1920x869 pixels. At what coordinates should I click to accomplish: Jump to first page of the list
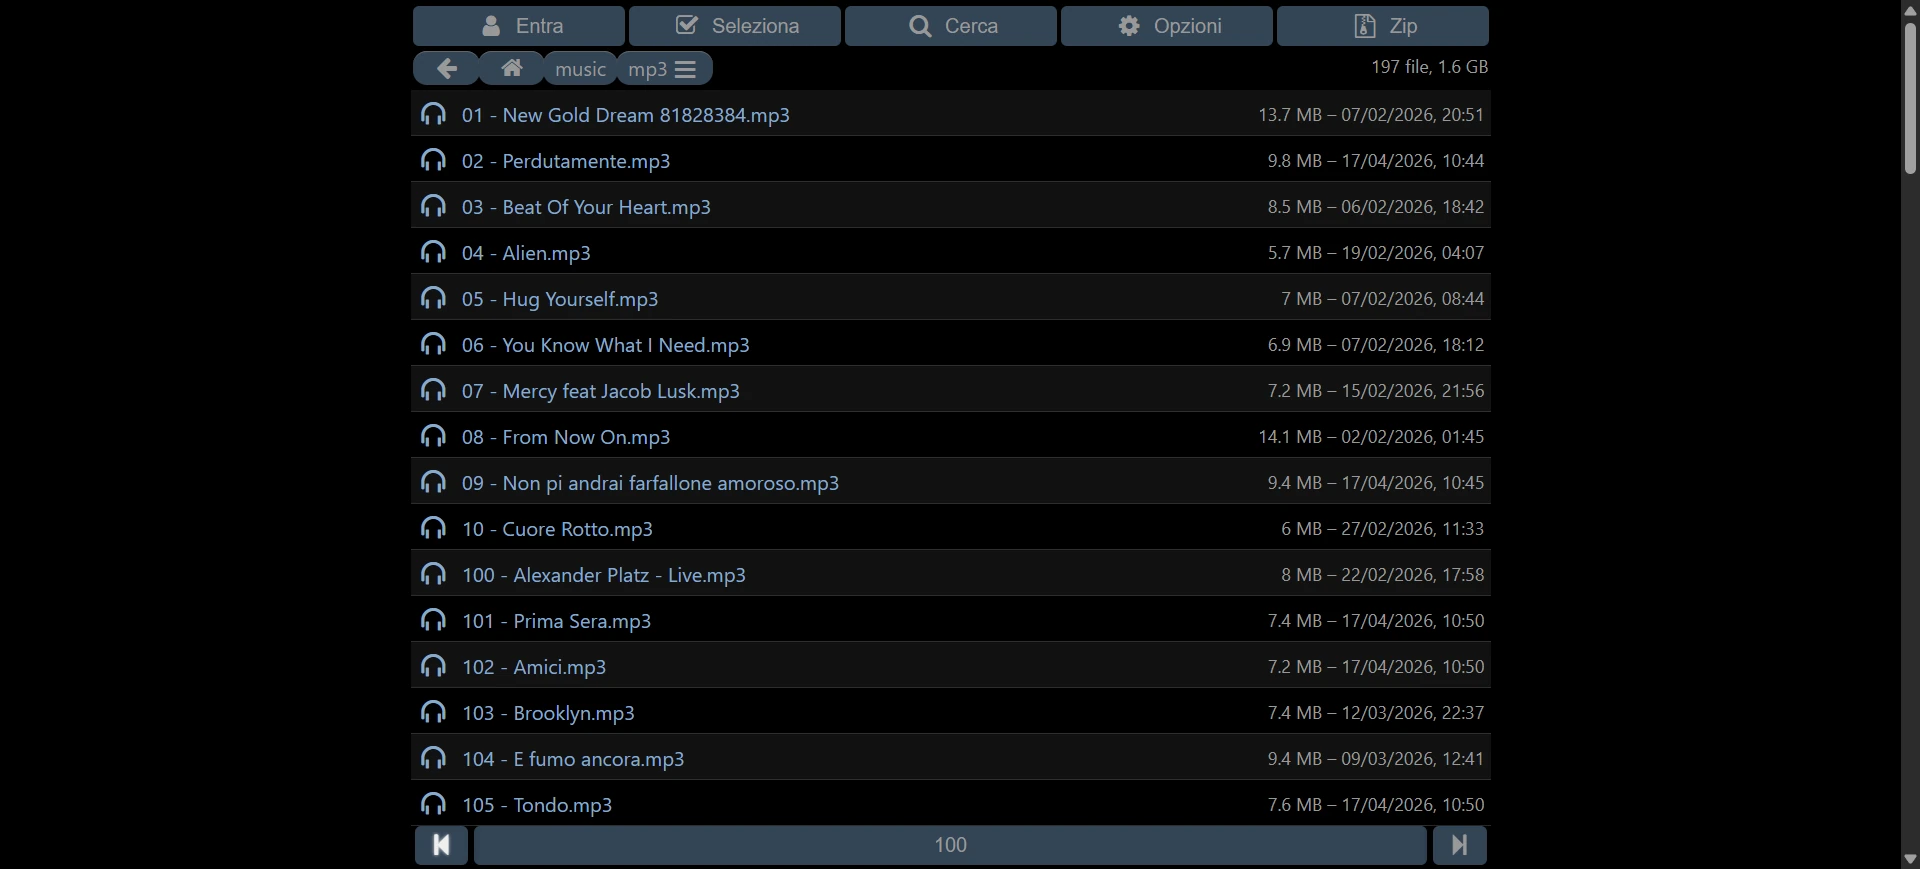441,845
